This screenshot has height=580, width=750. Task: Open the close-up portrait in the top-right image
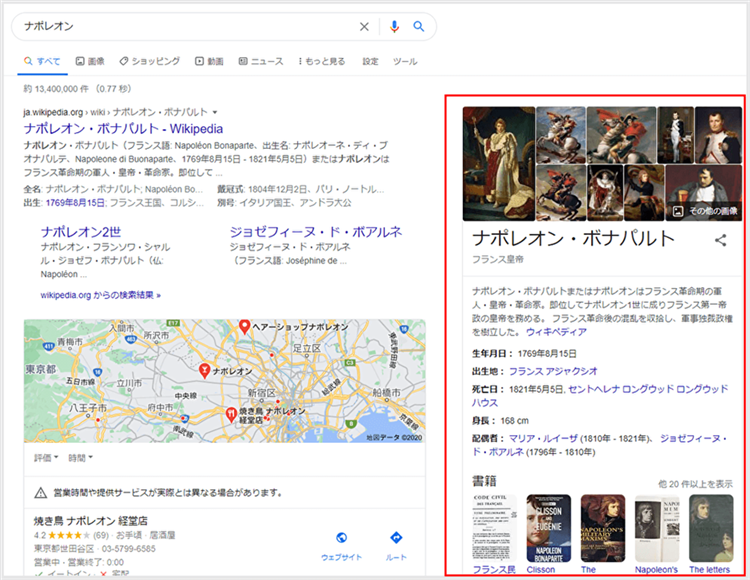pos(718,135)
